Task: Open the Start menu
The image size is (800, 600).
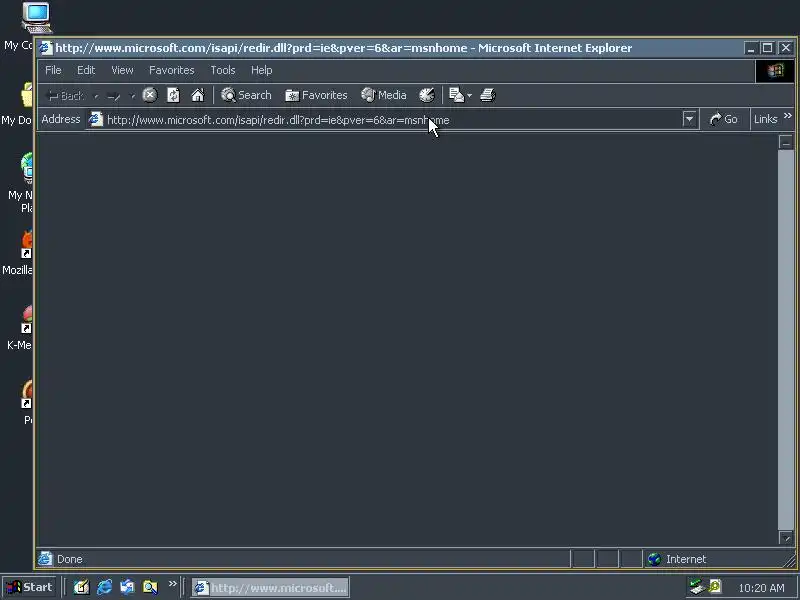Action: (29, 587)
